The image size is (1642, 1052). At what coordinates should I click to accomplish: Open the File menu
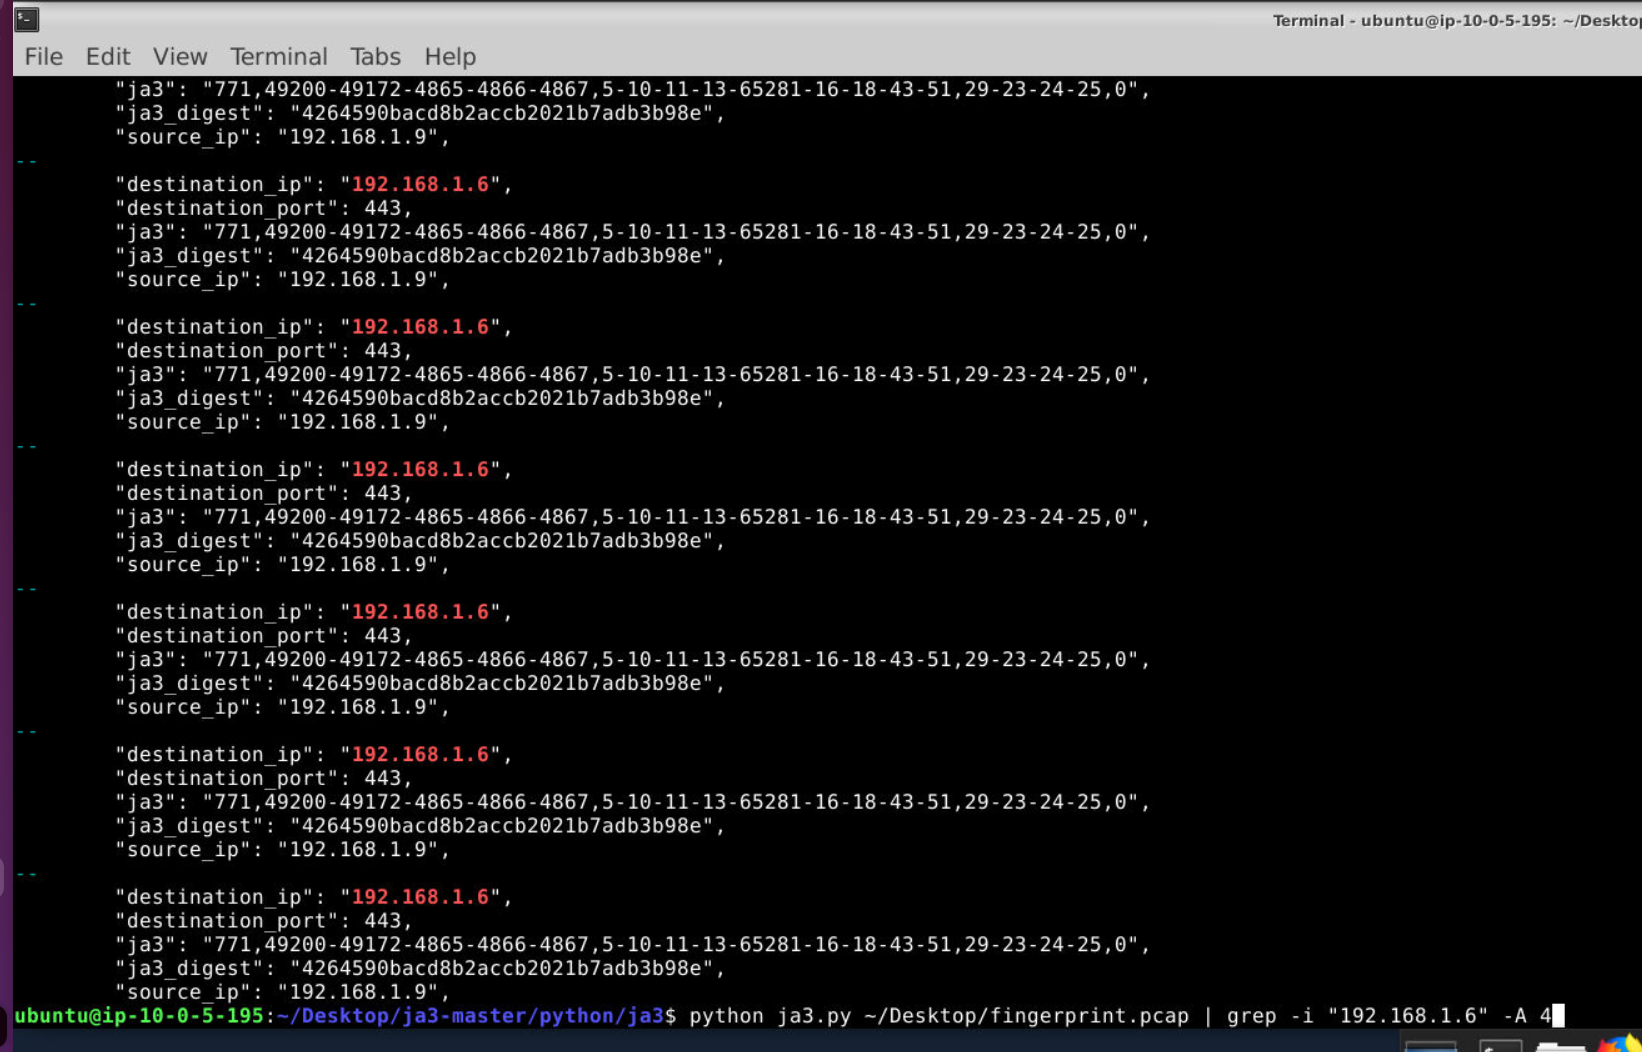click(43, 57)
